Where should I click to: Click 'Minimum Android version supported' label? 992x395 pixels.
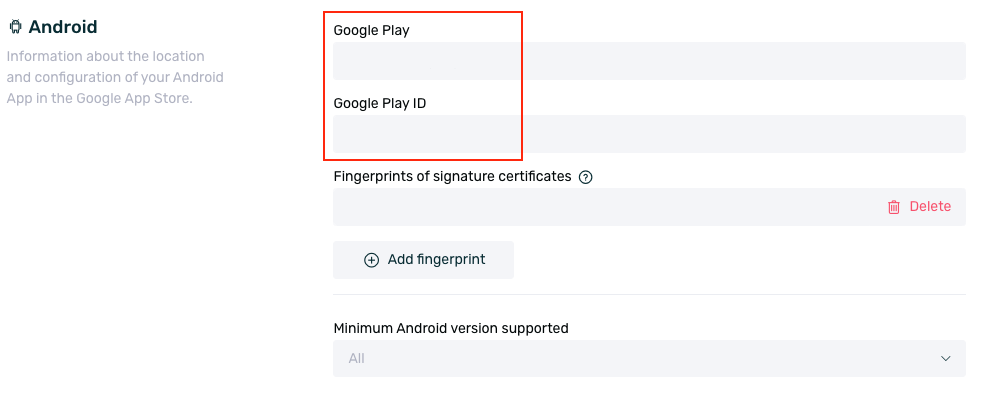click(451, 328)
